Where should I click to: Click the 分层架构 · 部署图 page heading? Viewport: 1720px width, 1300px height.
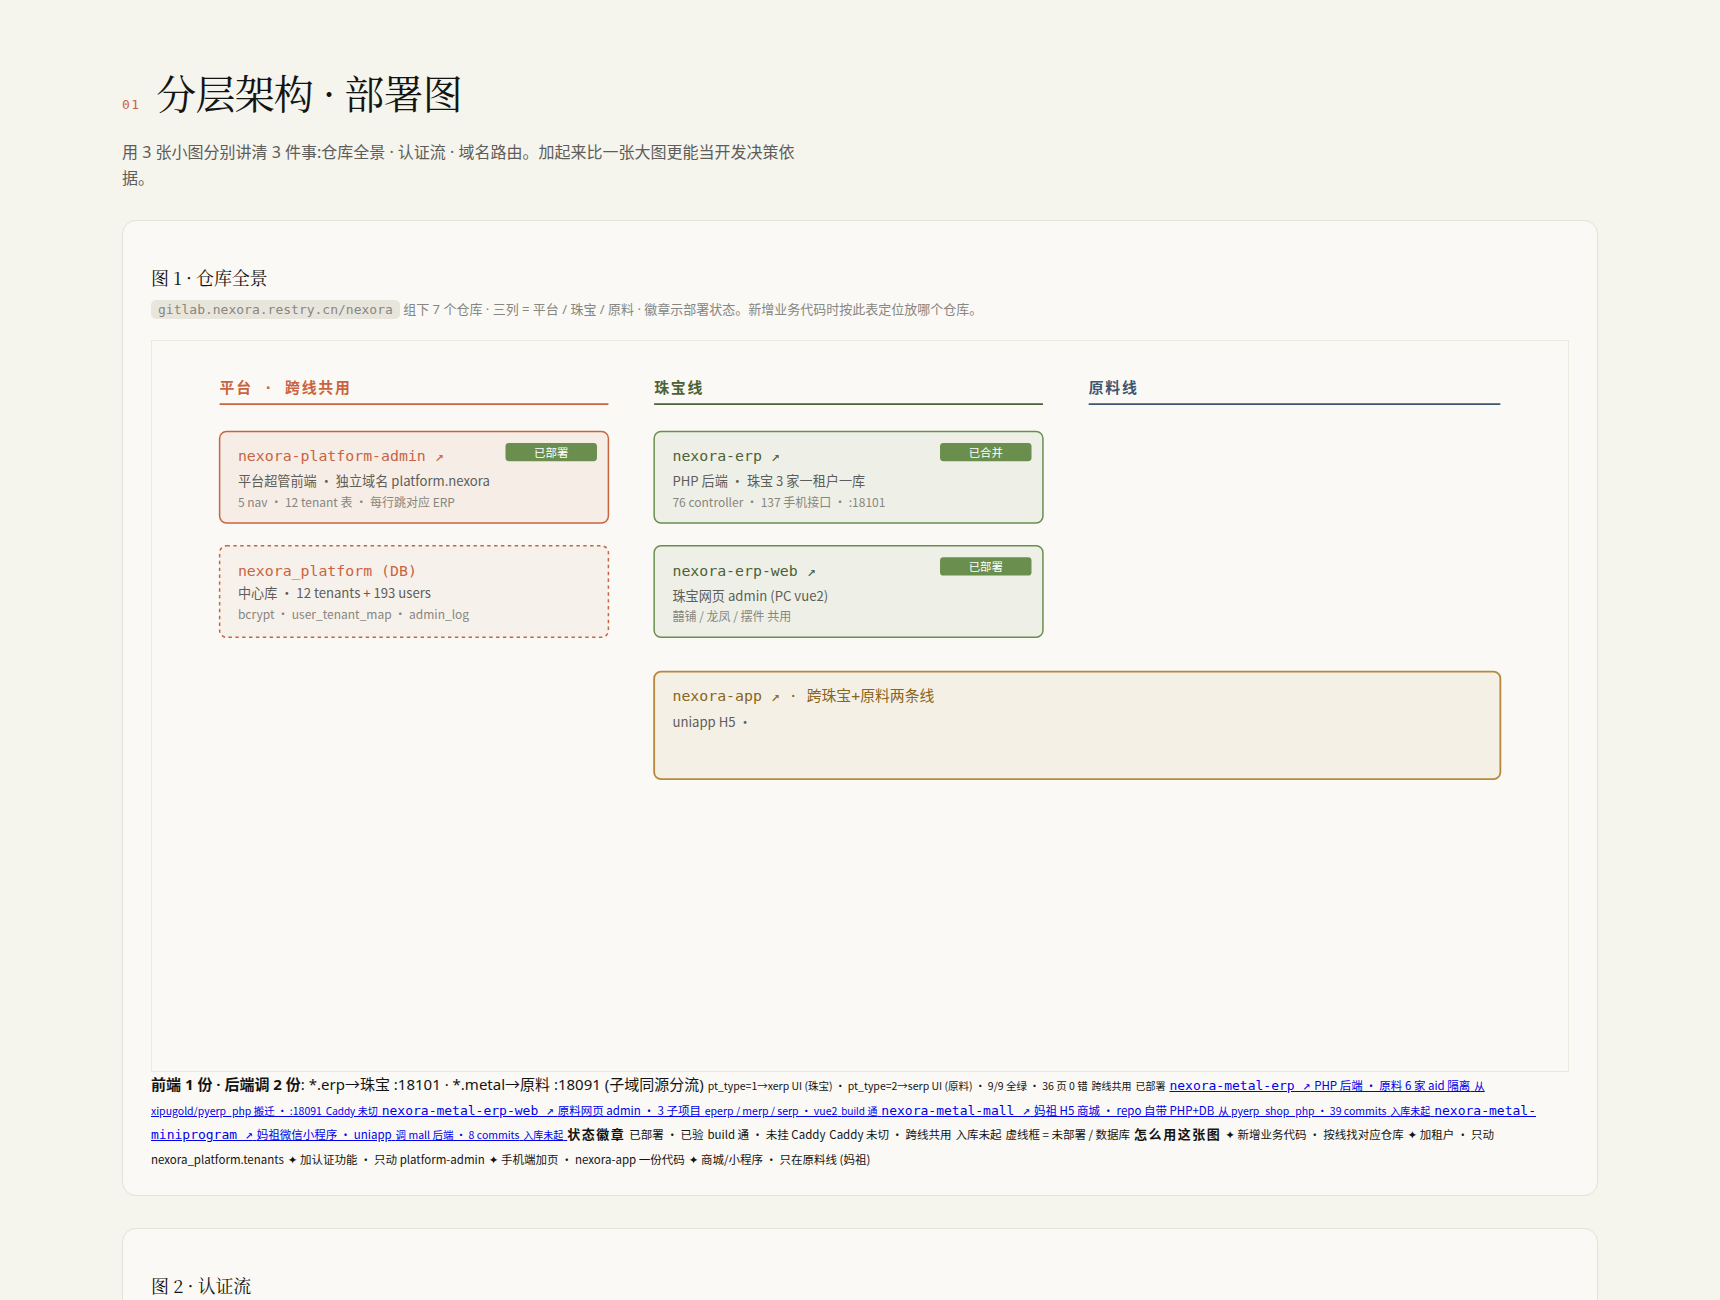click(x=309, y=95)
